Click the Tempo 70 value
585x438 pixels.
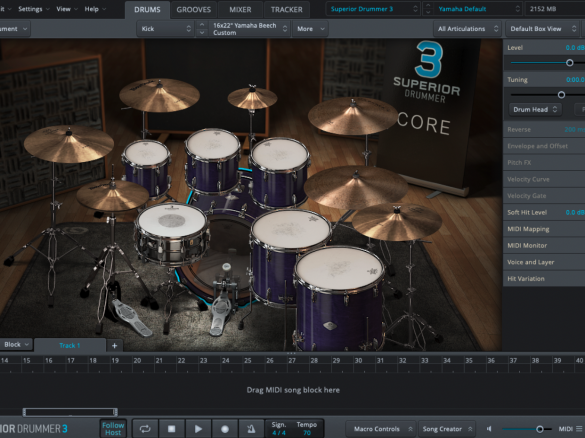(307, 433)
